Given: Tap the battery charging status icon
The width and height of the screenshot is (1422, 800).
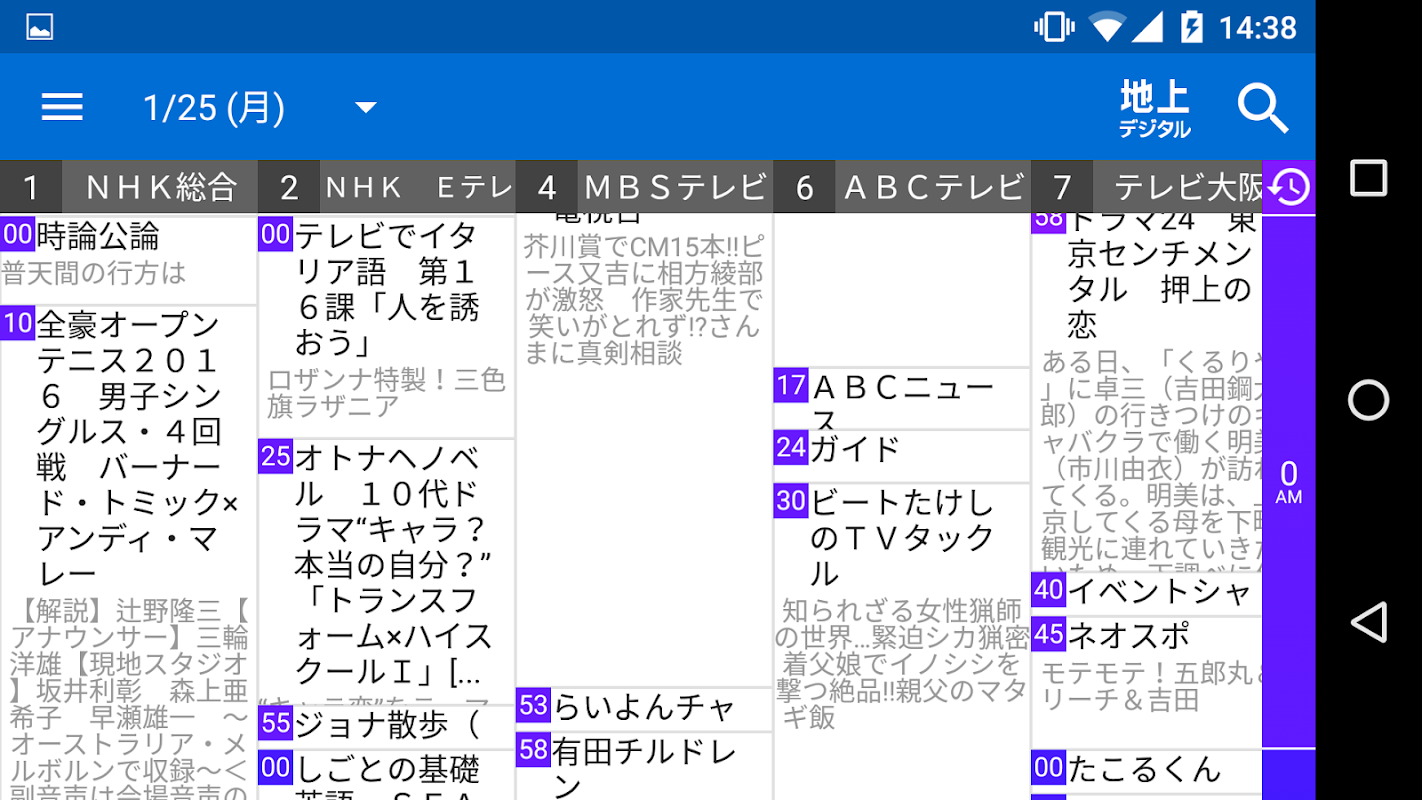Looking at the screenshot, I should [x=1191, y=27].
